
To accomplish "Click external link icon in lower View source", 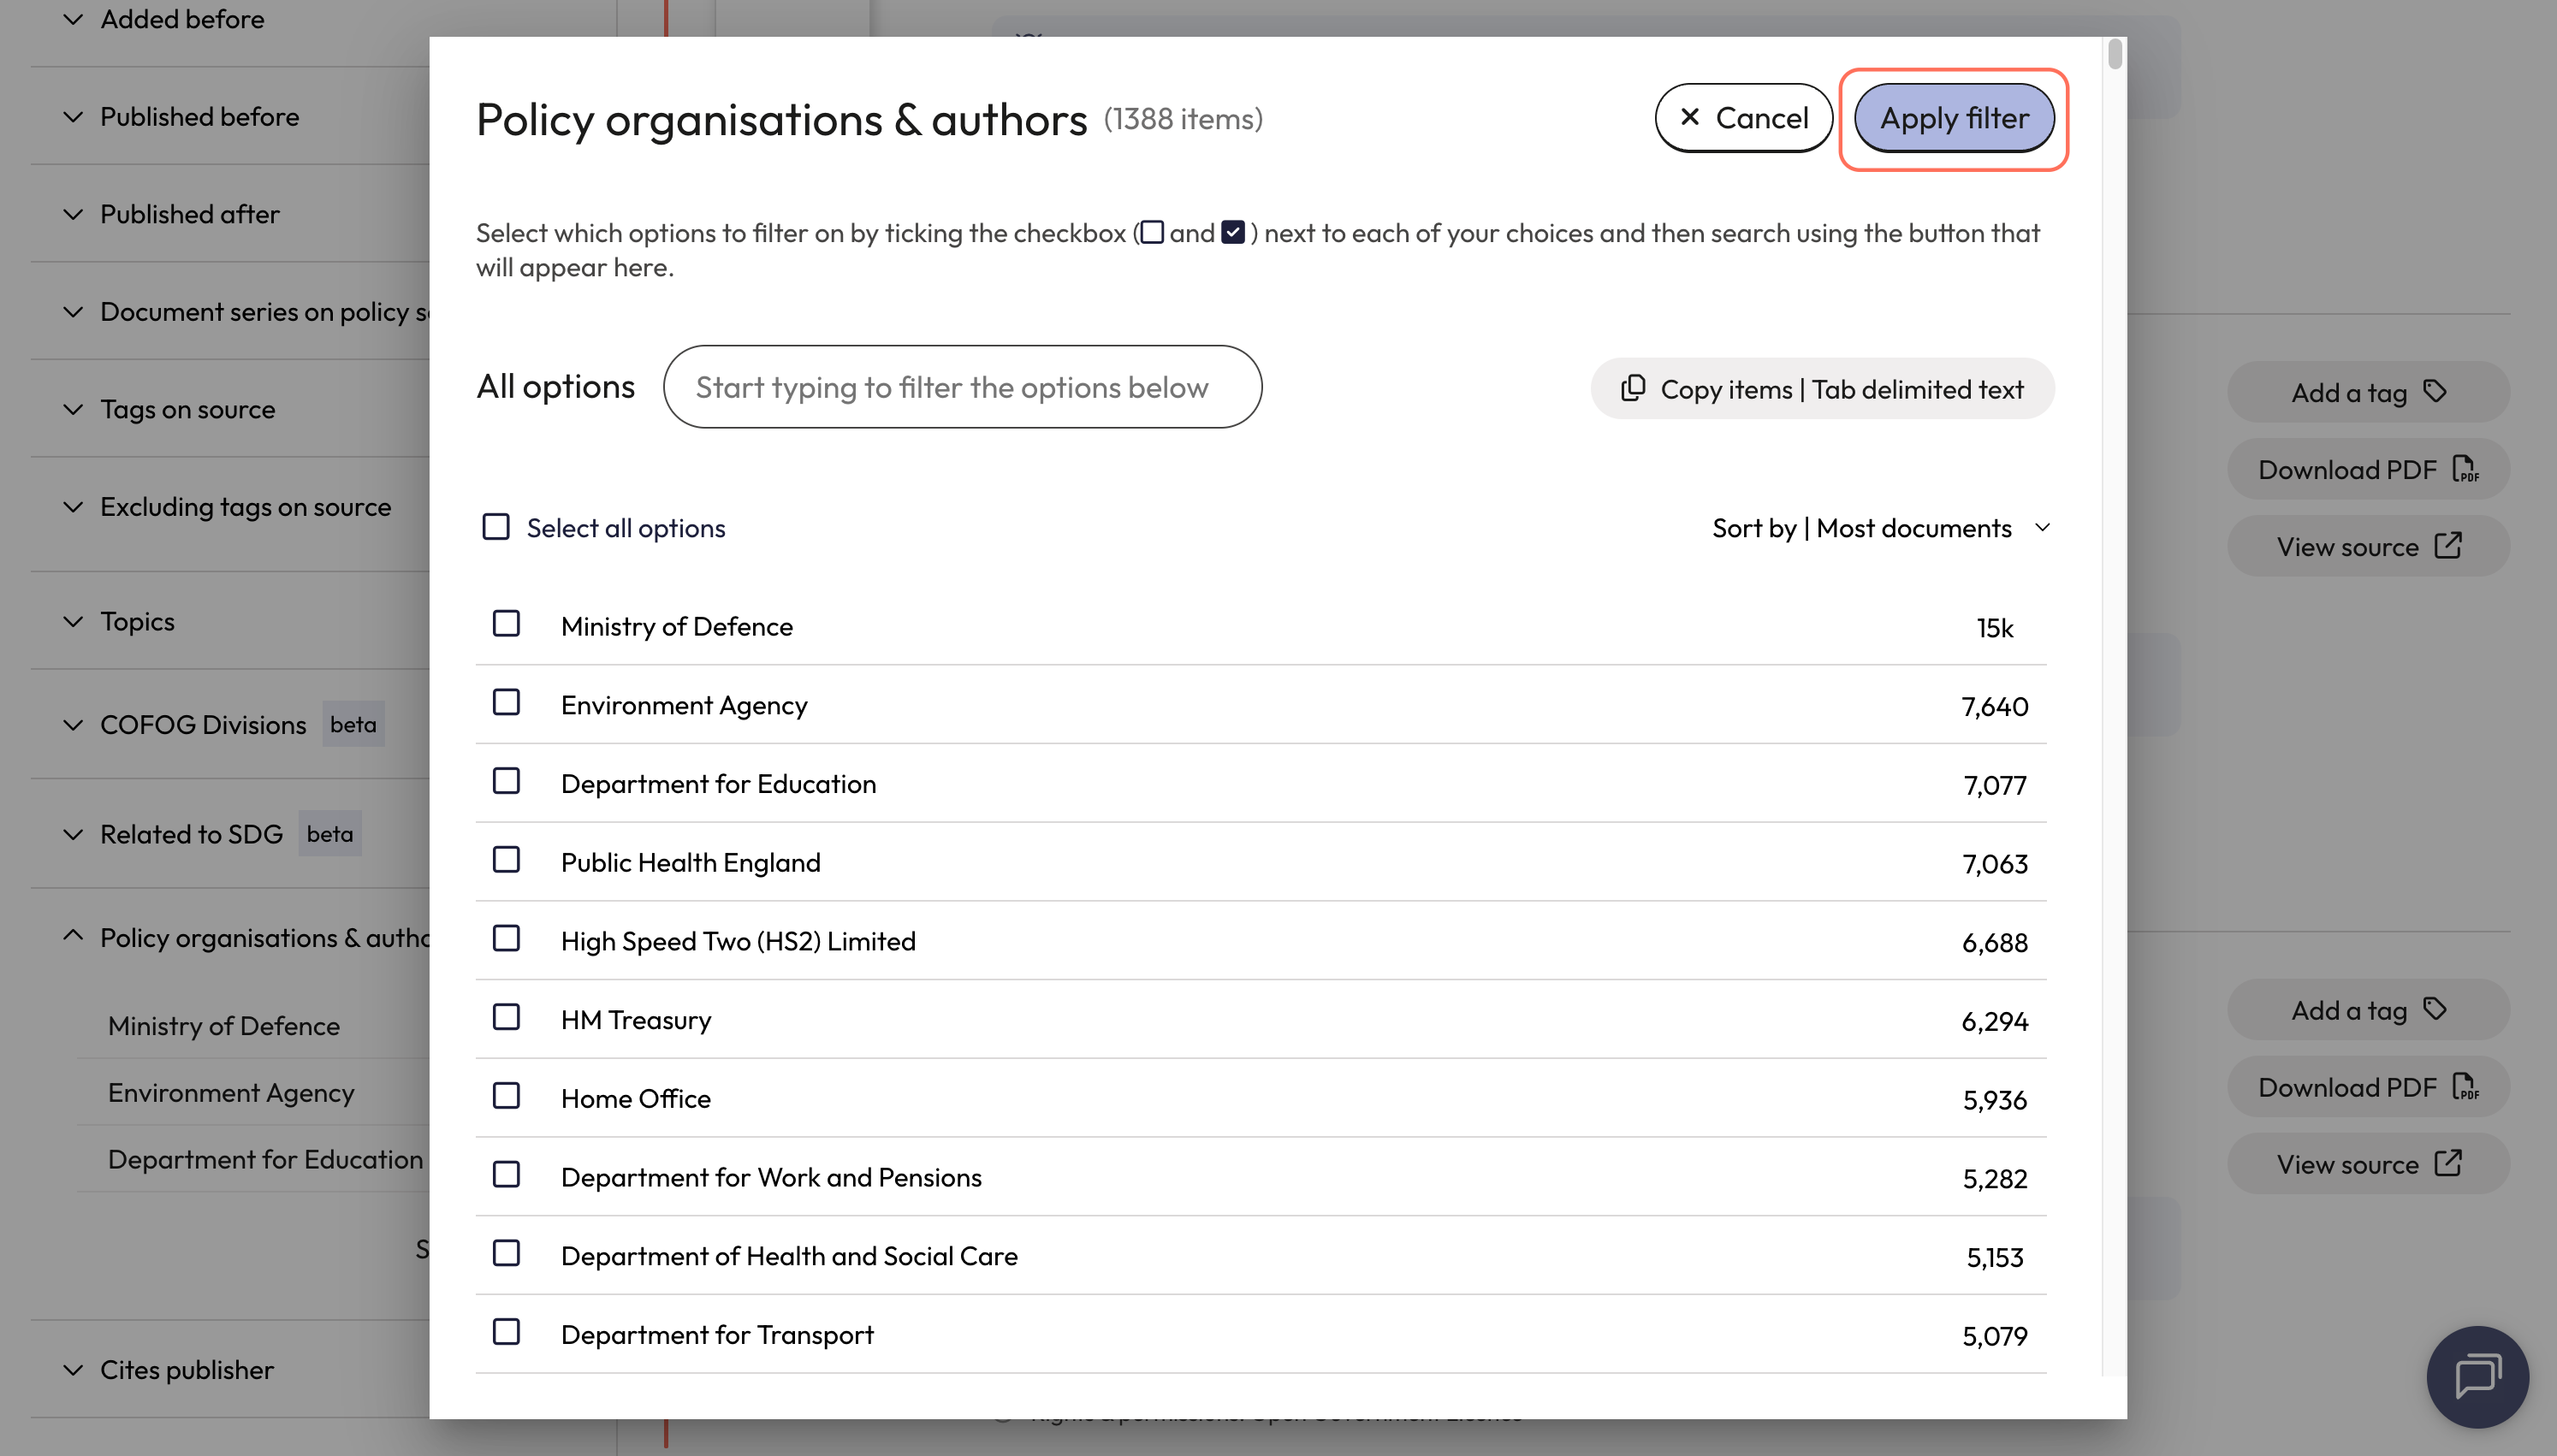I will pos(2448,1164).
